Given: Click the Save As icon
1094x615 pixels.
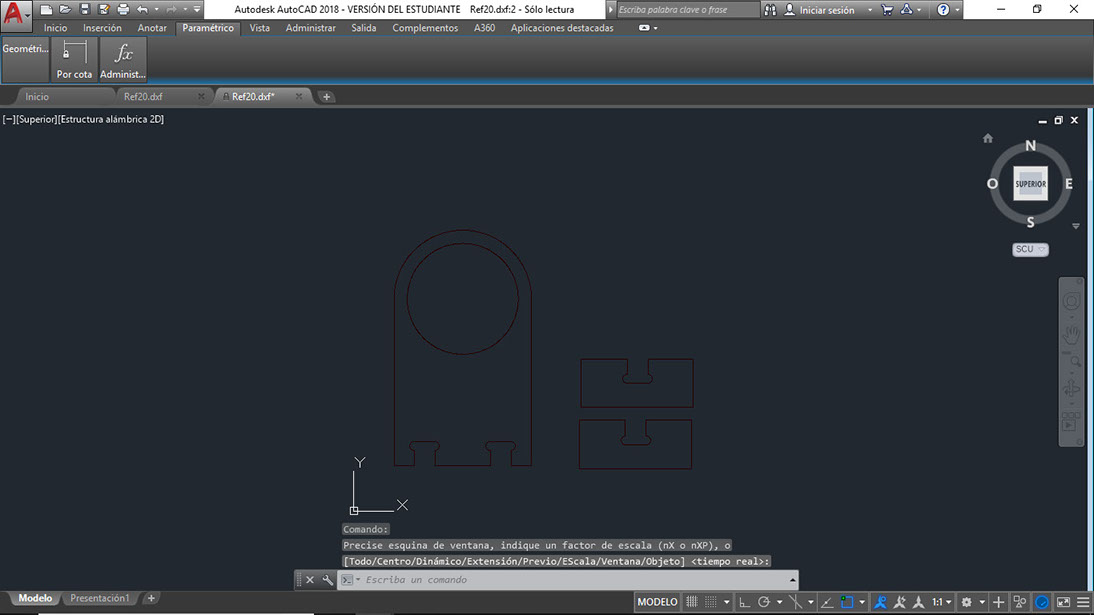Looking at the screenshot, I should [x=104, y=10].
